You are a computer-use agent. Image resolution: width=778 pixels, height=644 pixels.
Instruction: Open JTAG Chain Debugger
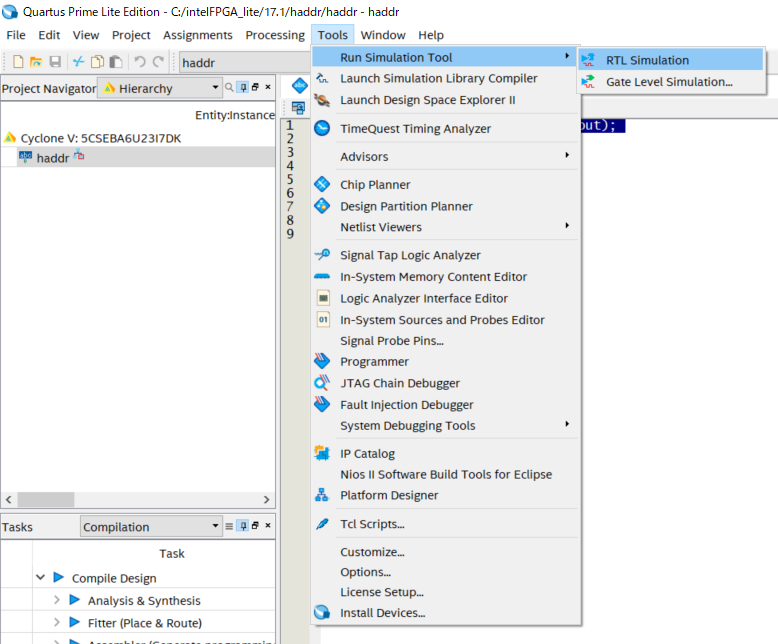point(445,383)
